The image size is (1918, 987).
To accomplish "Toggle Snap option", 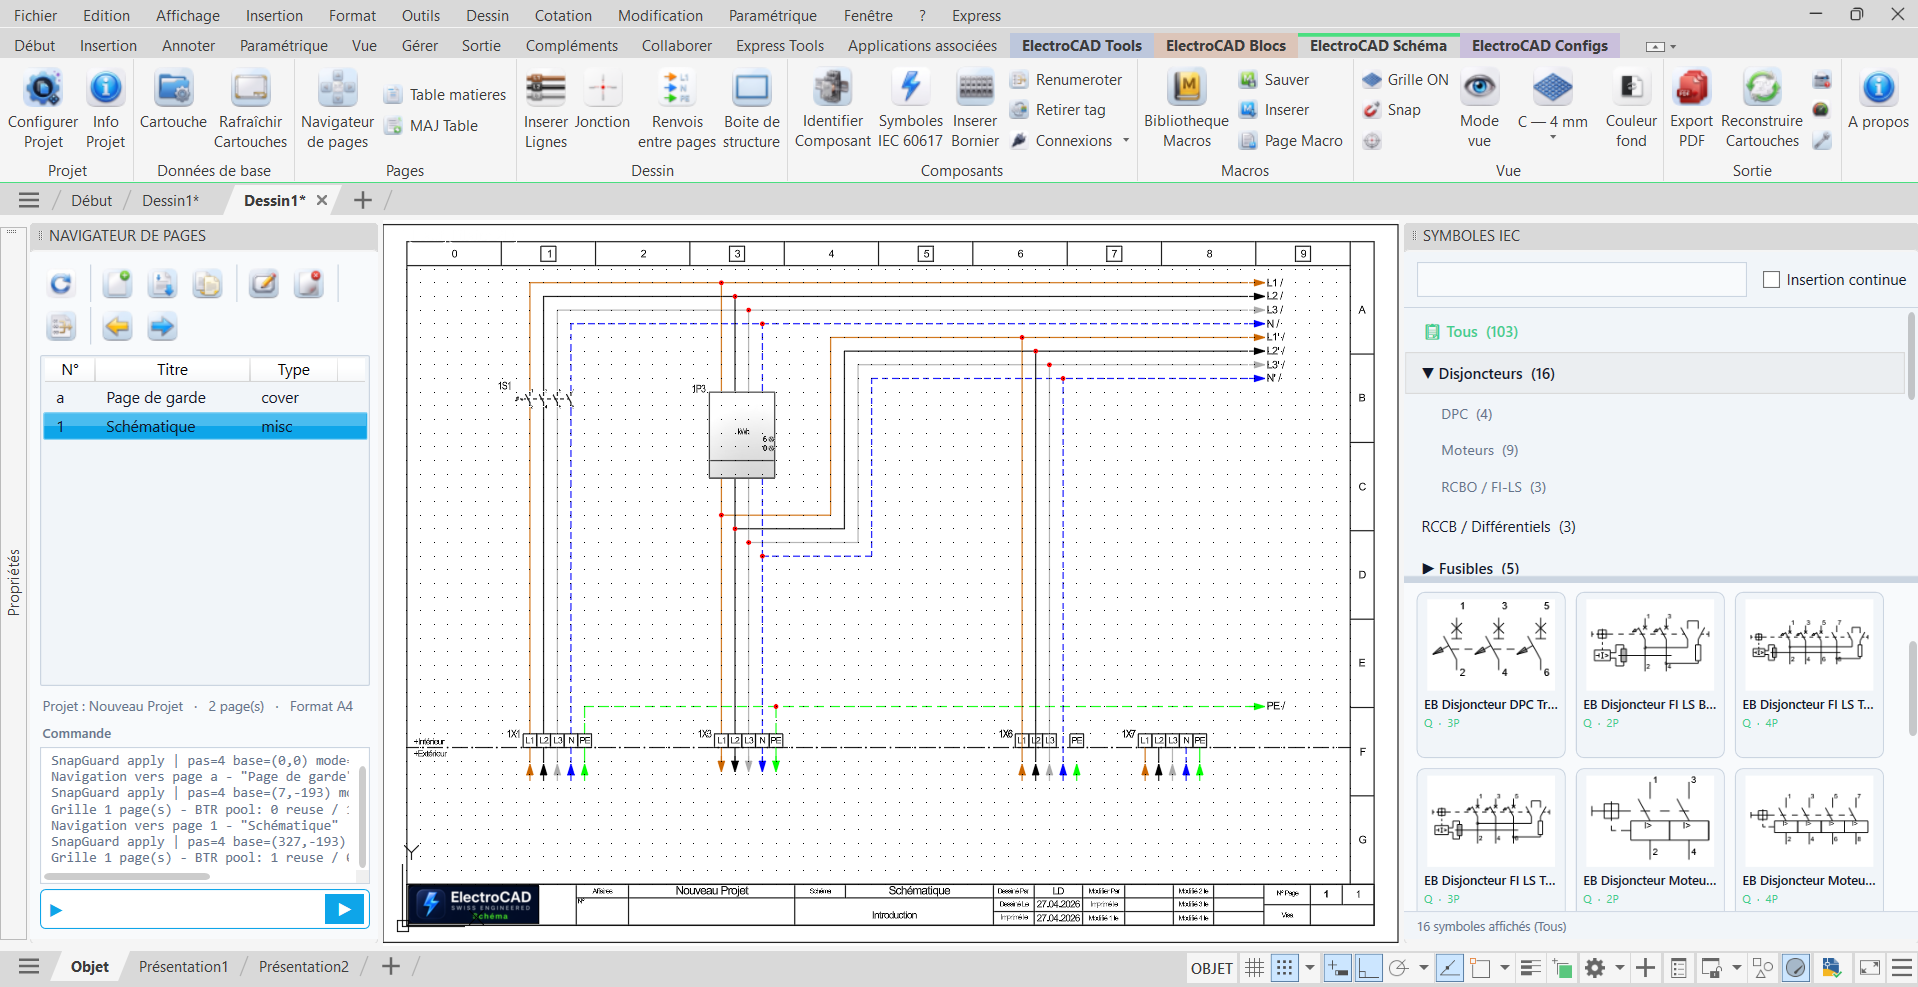I will [1392, 110].
